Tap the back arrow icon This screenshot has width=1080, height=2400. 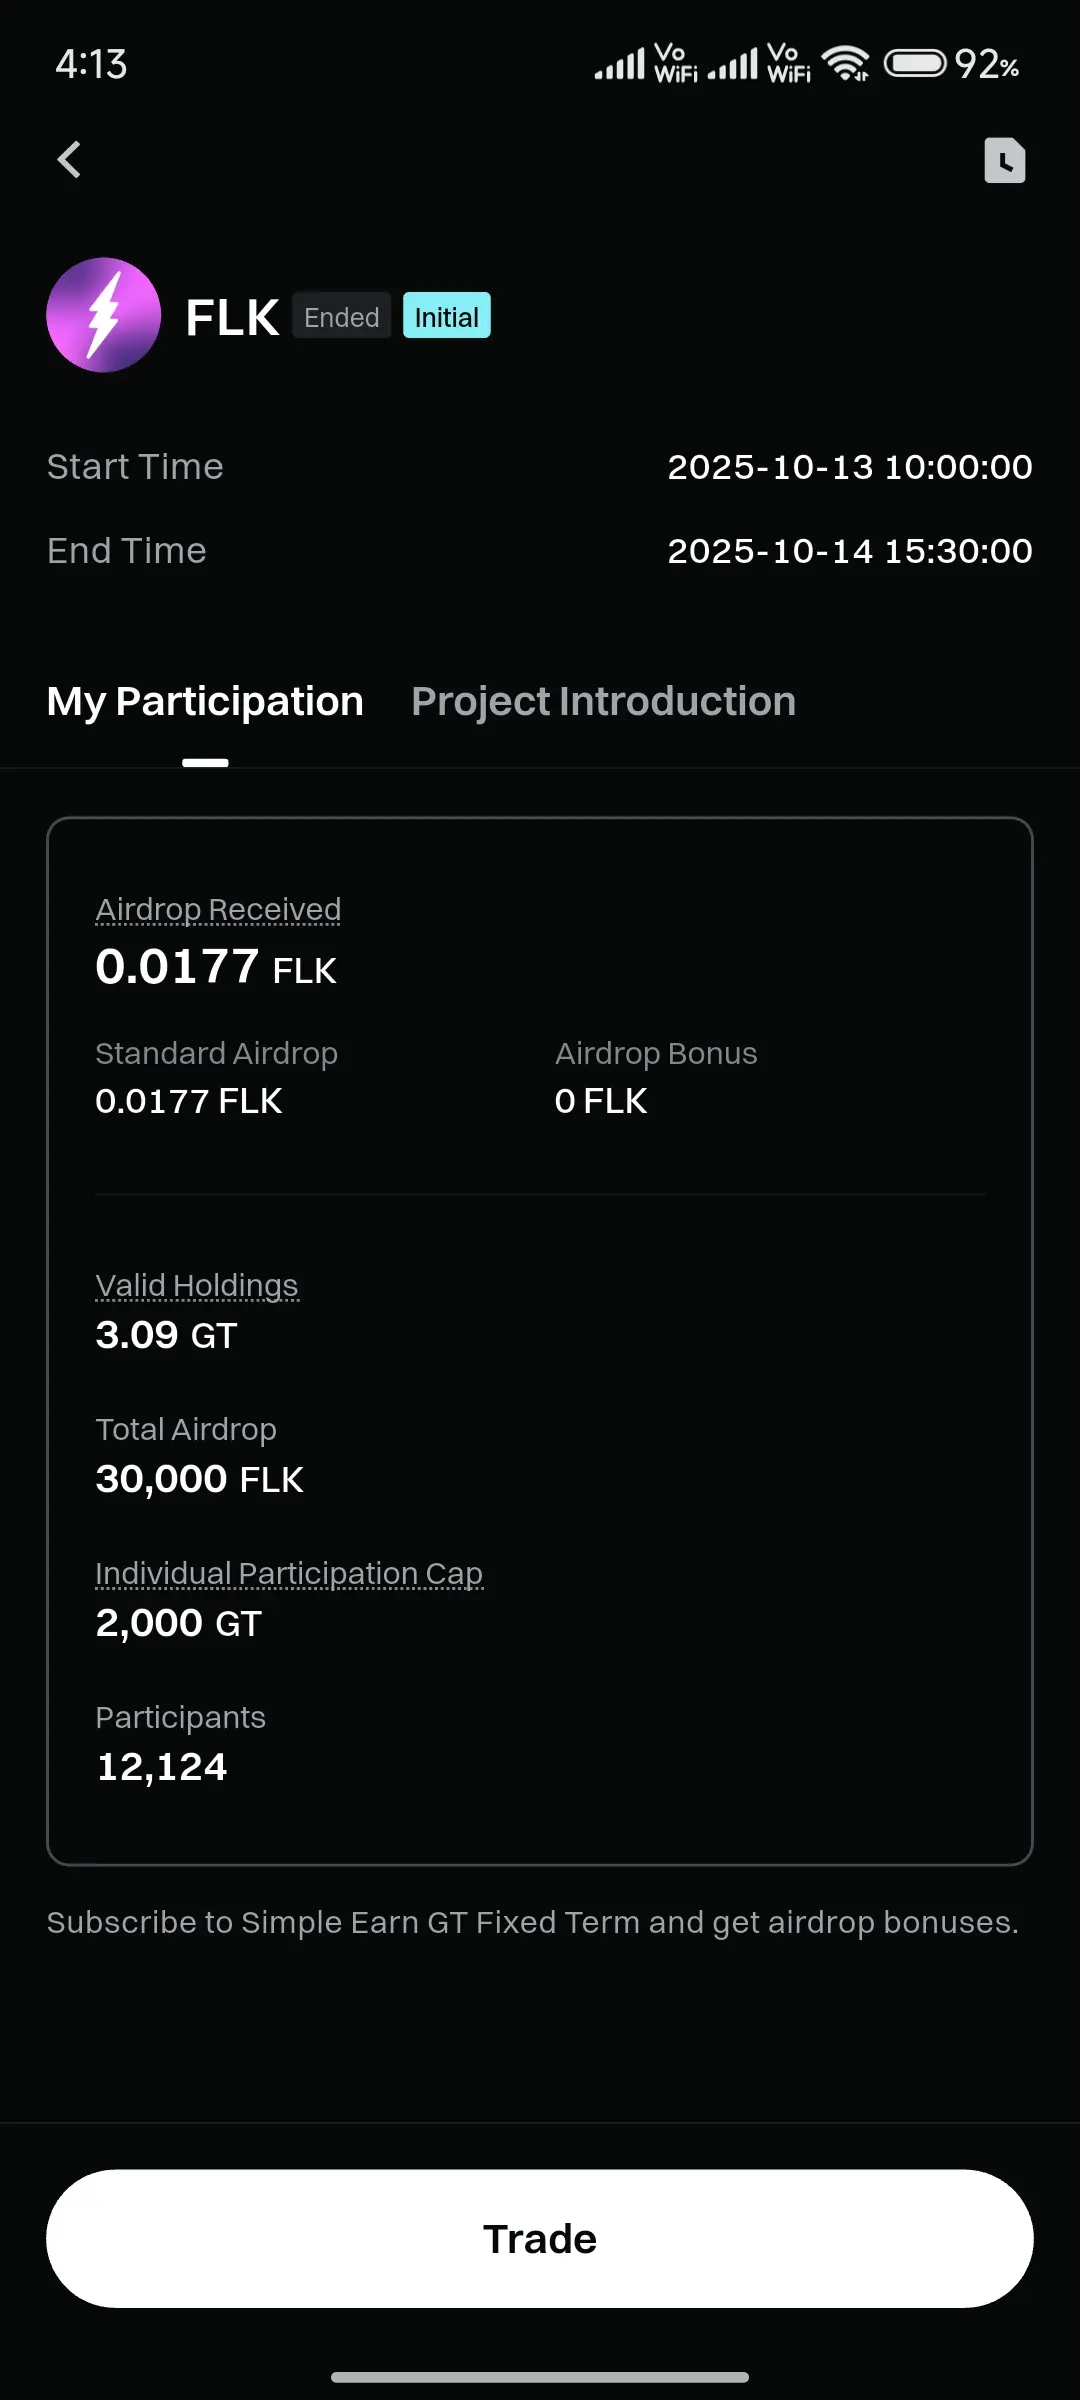tap(69, 160)
